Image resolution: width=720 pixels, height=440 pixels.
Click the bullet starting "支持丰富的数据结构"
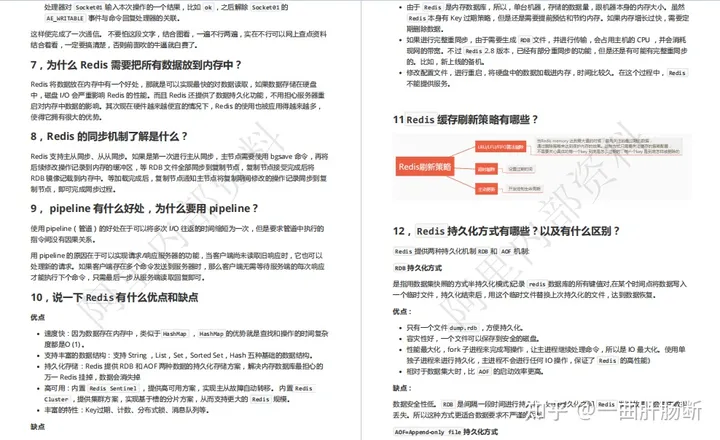pyautogui.click(x=179, y=355)
